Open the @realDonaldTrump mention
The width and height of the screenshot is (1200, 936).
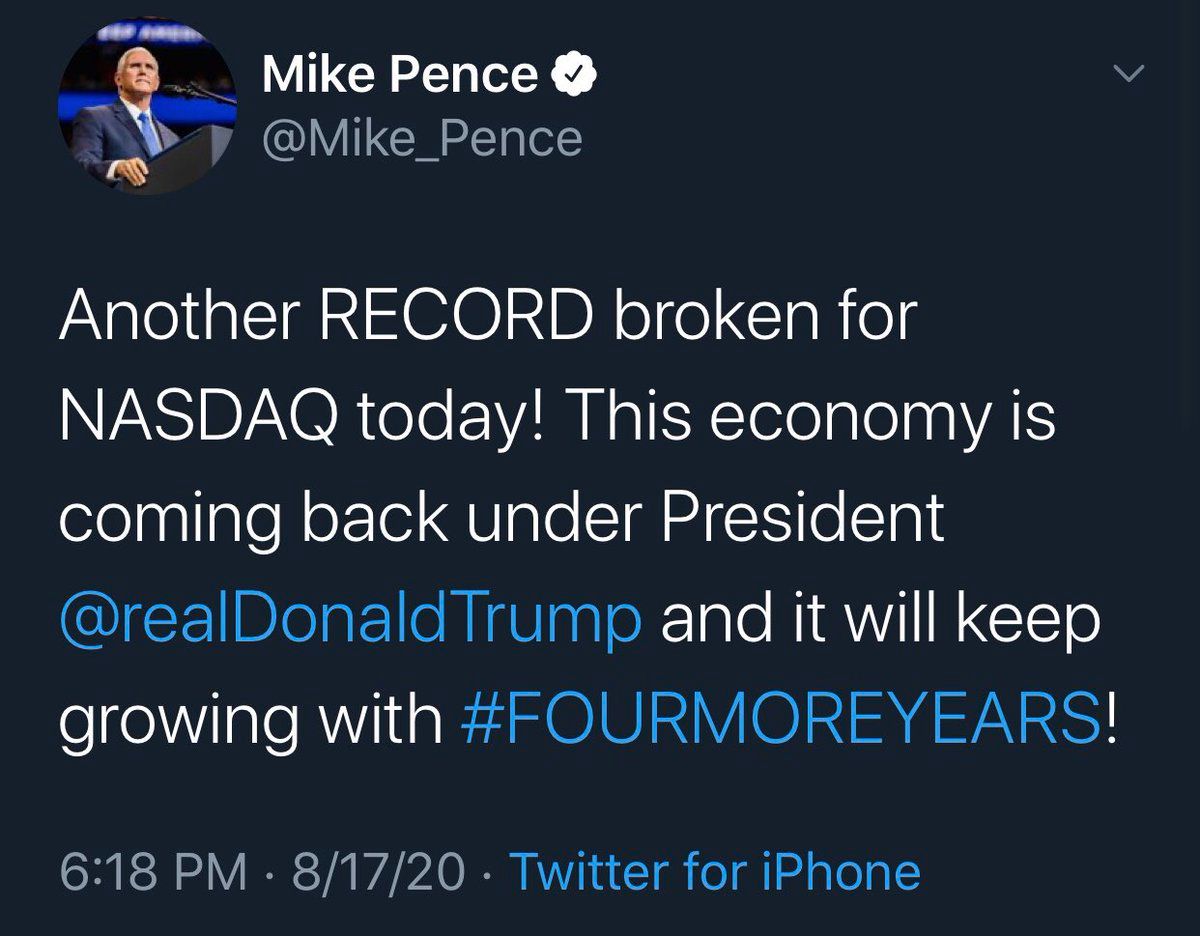click(350, 620)
